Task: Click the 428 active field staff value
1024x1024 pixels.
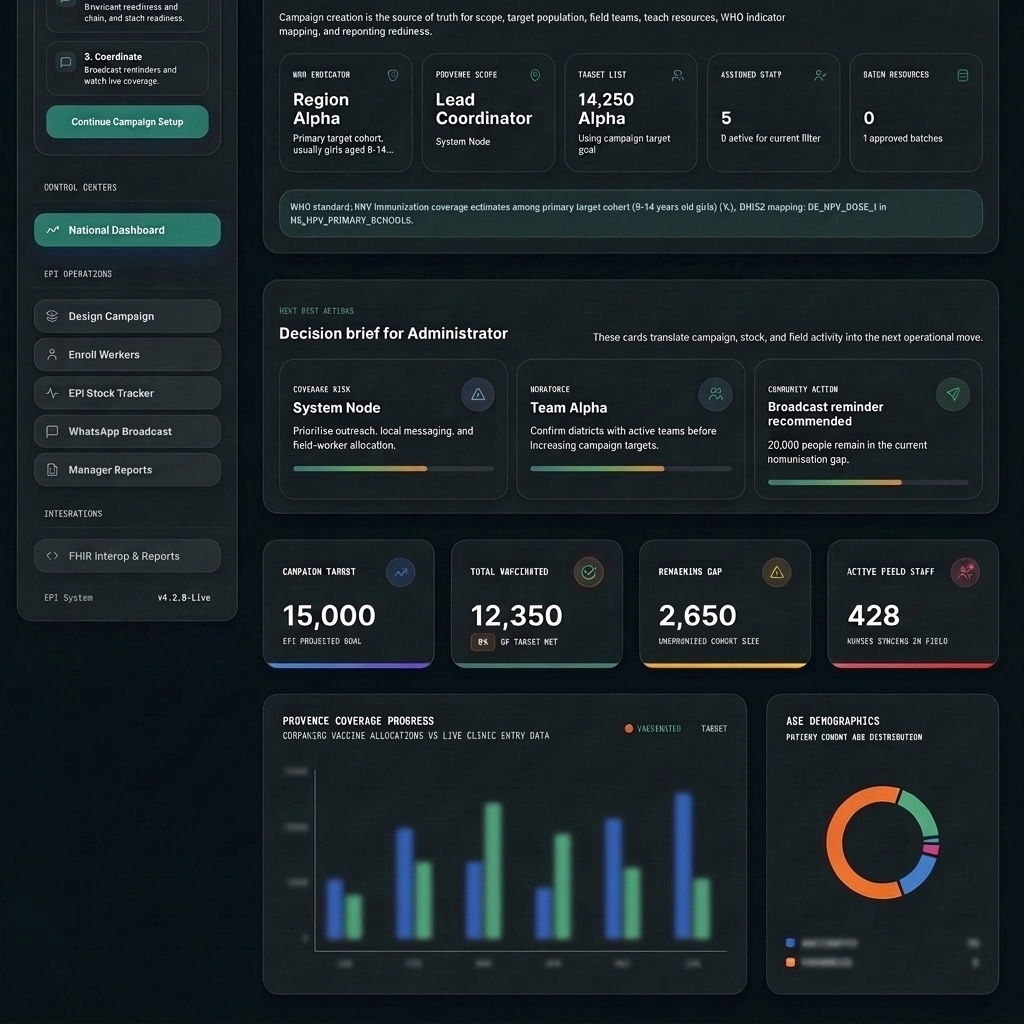Action: 873,615
